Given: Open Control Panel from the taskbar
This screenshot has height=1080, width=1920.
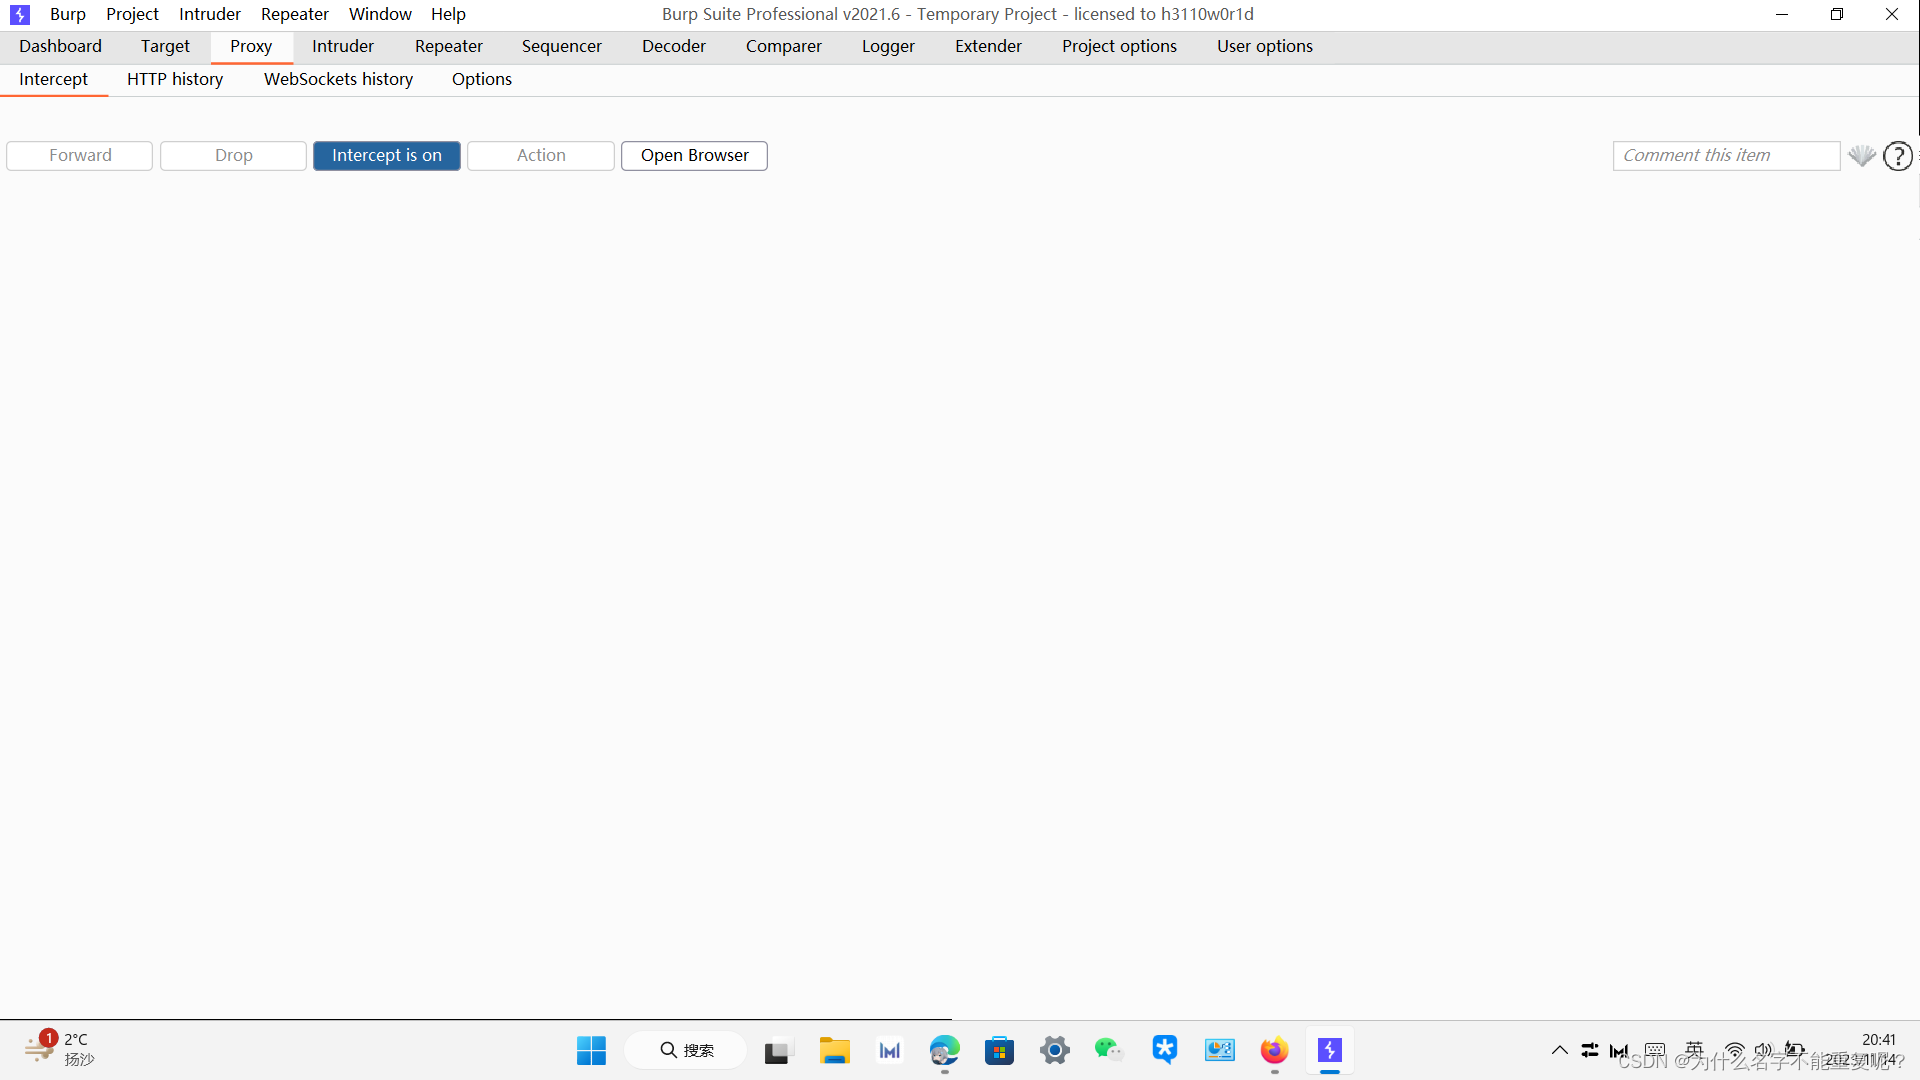Looking at the screenshot, I should (1219, 1051).
